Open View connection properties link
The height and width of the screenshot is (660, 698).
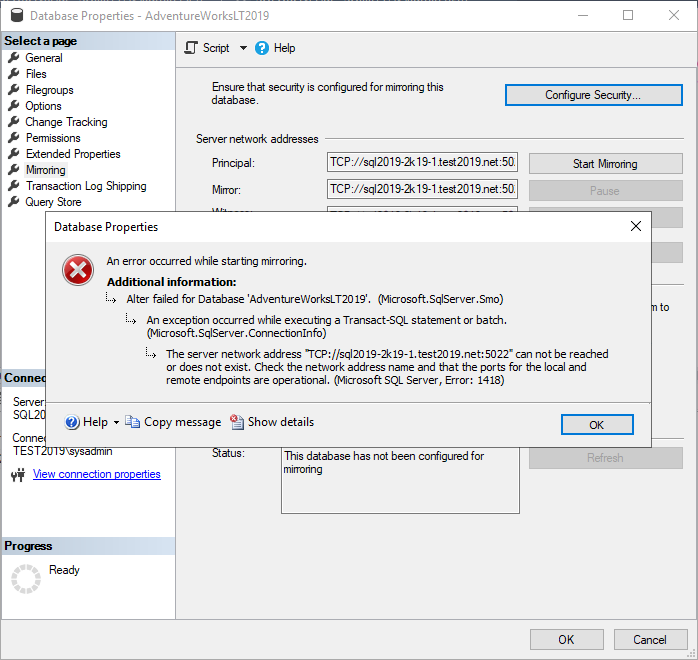click(x=97, y=474)
